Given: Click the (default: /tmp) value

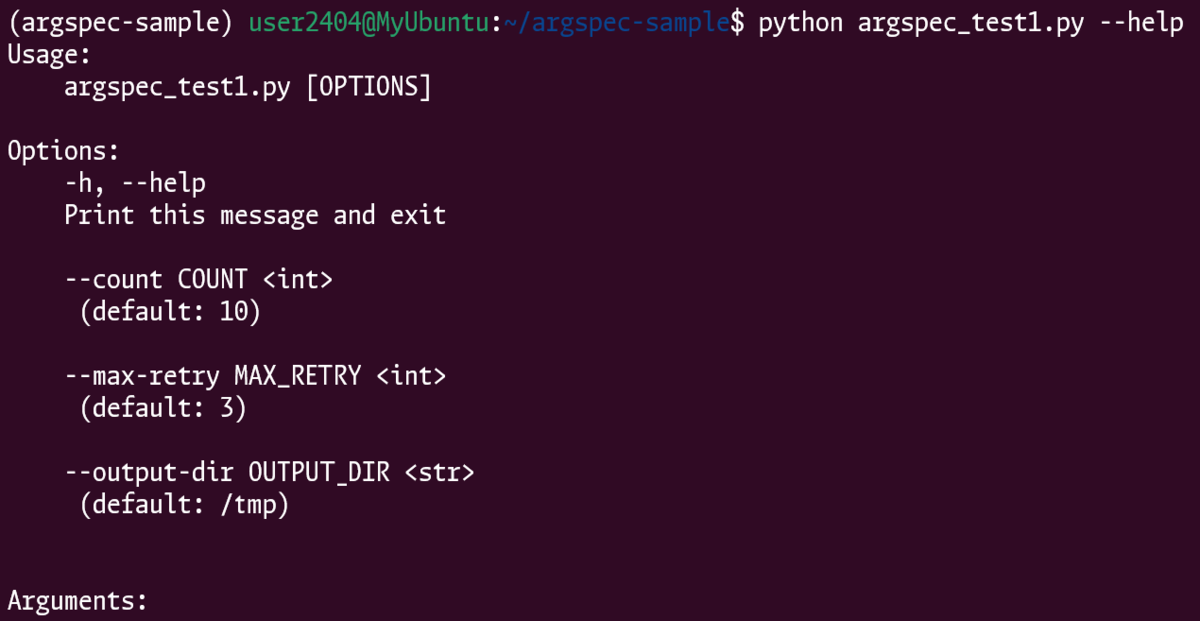Looking at the screenshot, I should coord(184,505).
